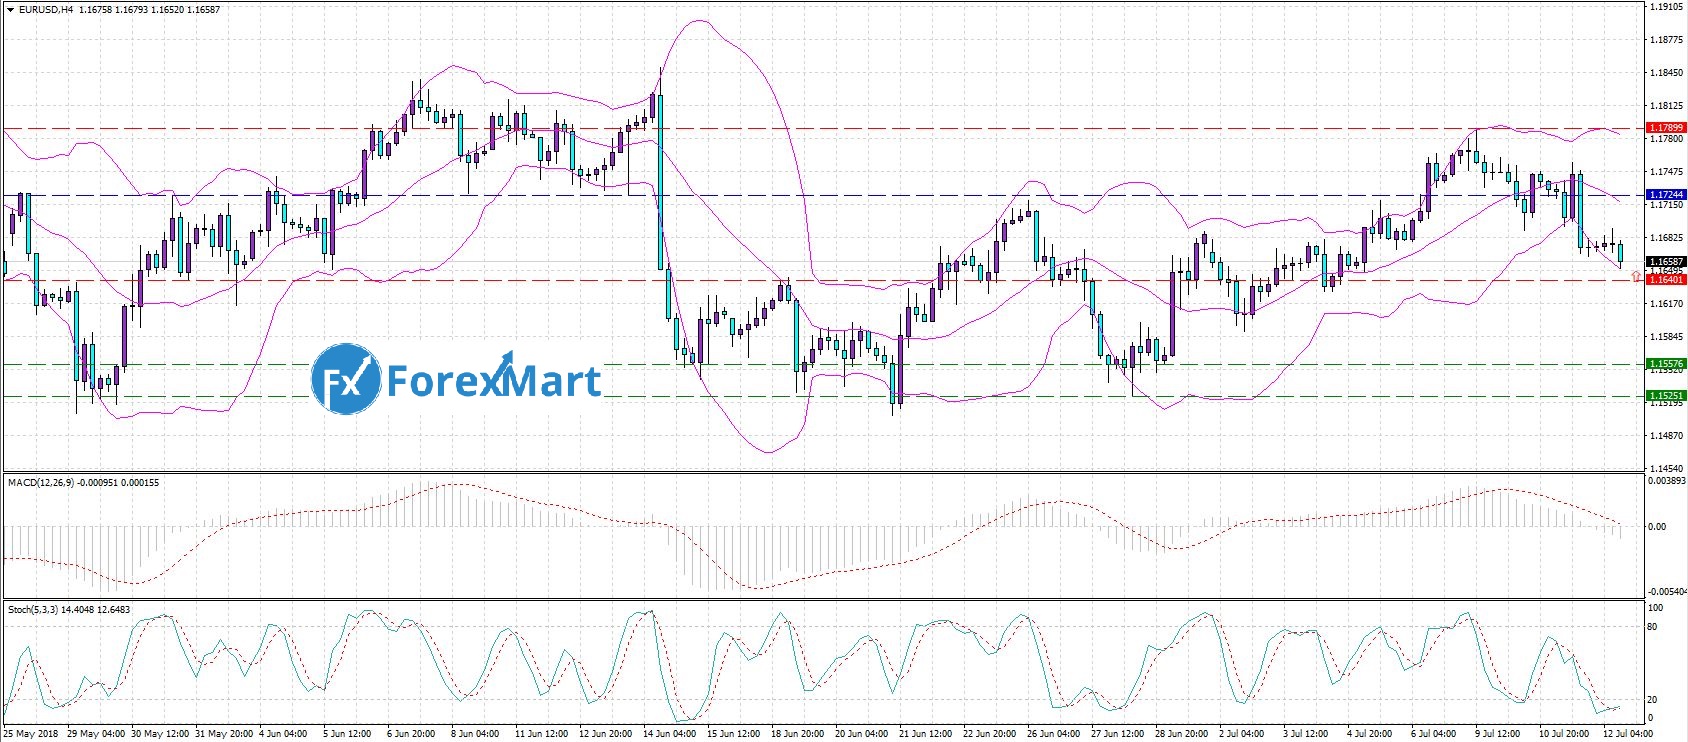Click the "25 May 2018" date label
The height and width of the screenshot is (742, 1688).
pos(31,734)
